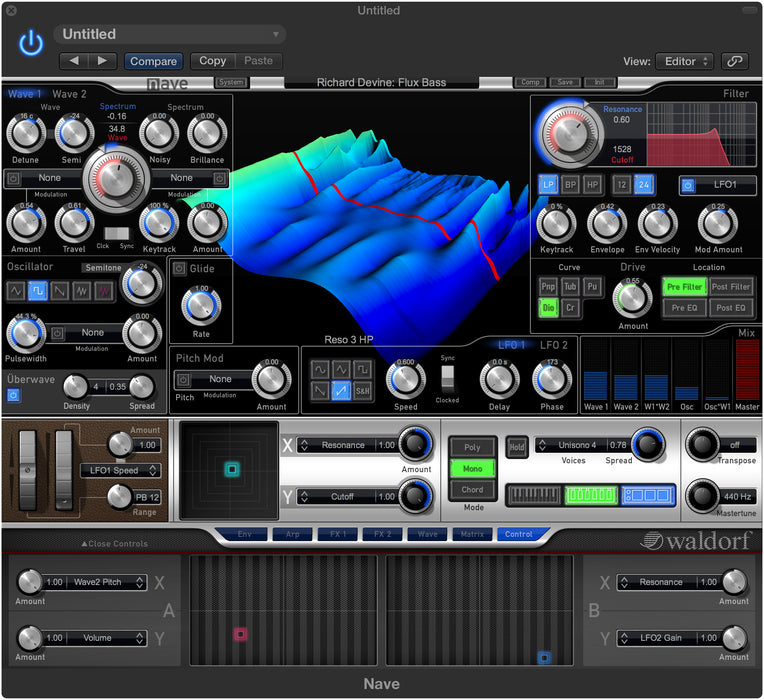
Task: Open the Untitled preset dropdown
Action: [x=170, y=35]
